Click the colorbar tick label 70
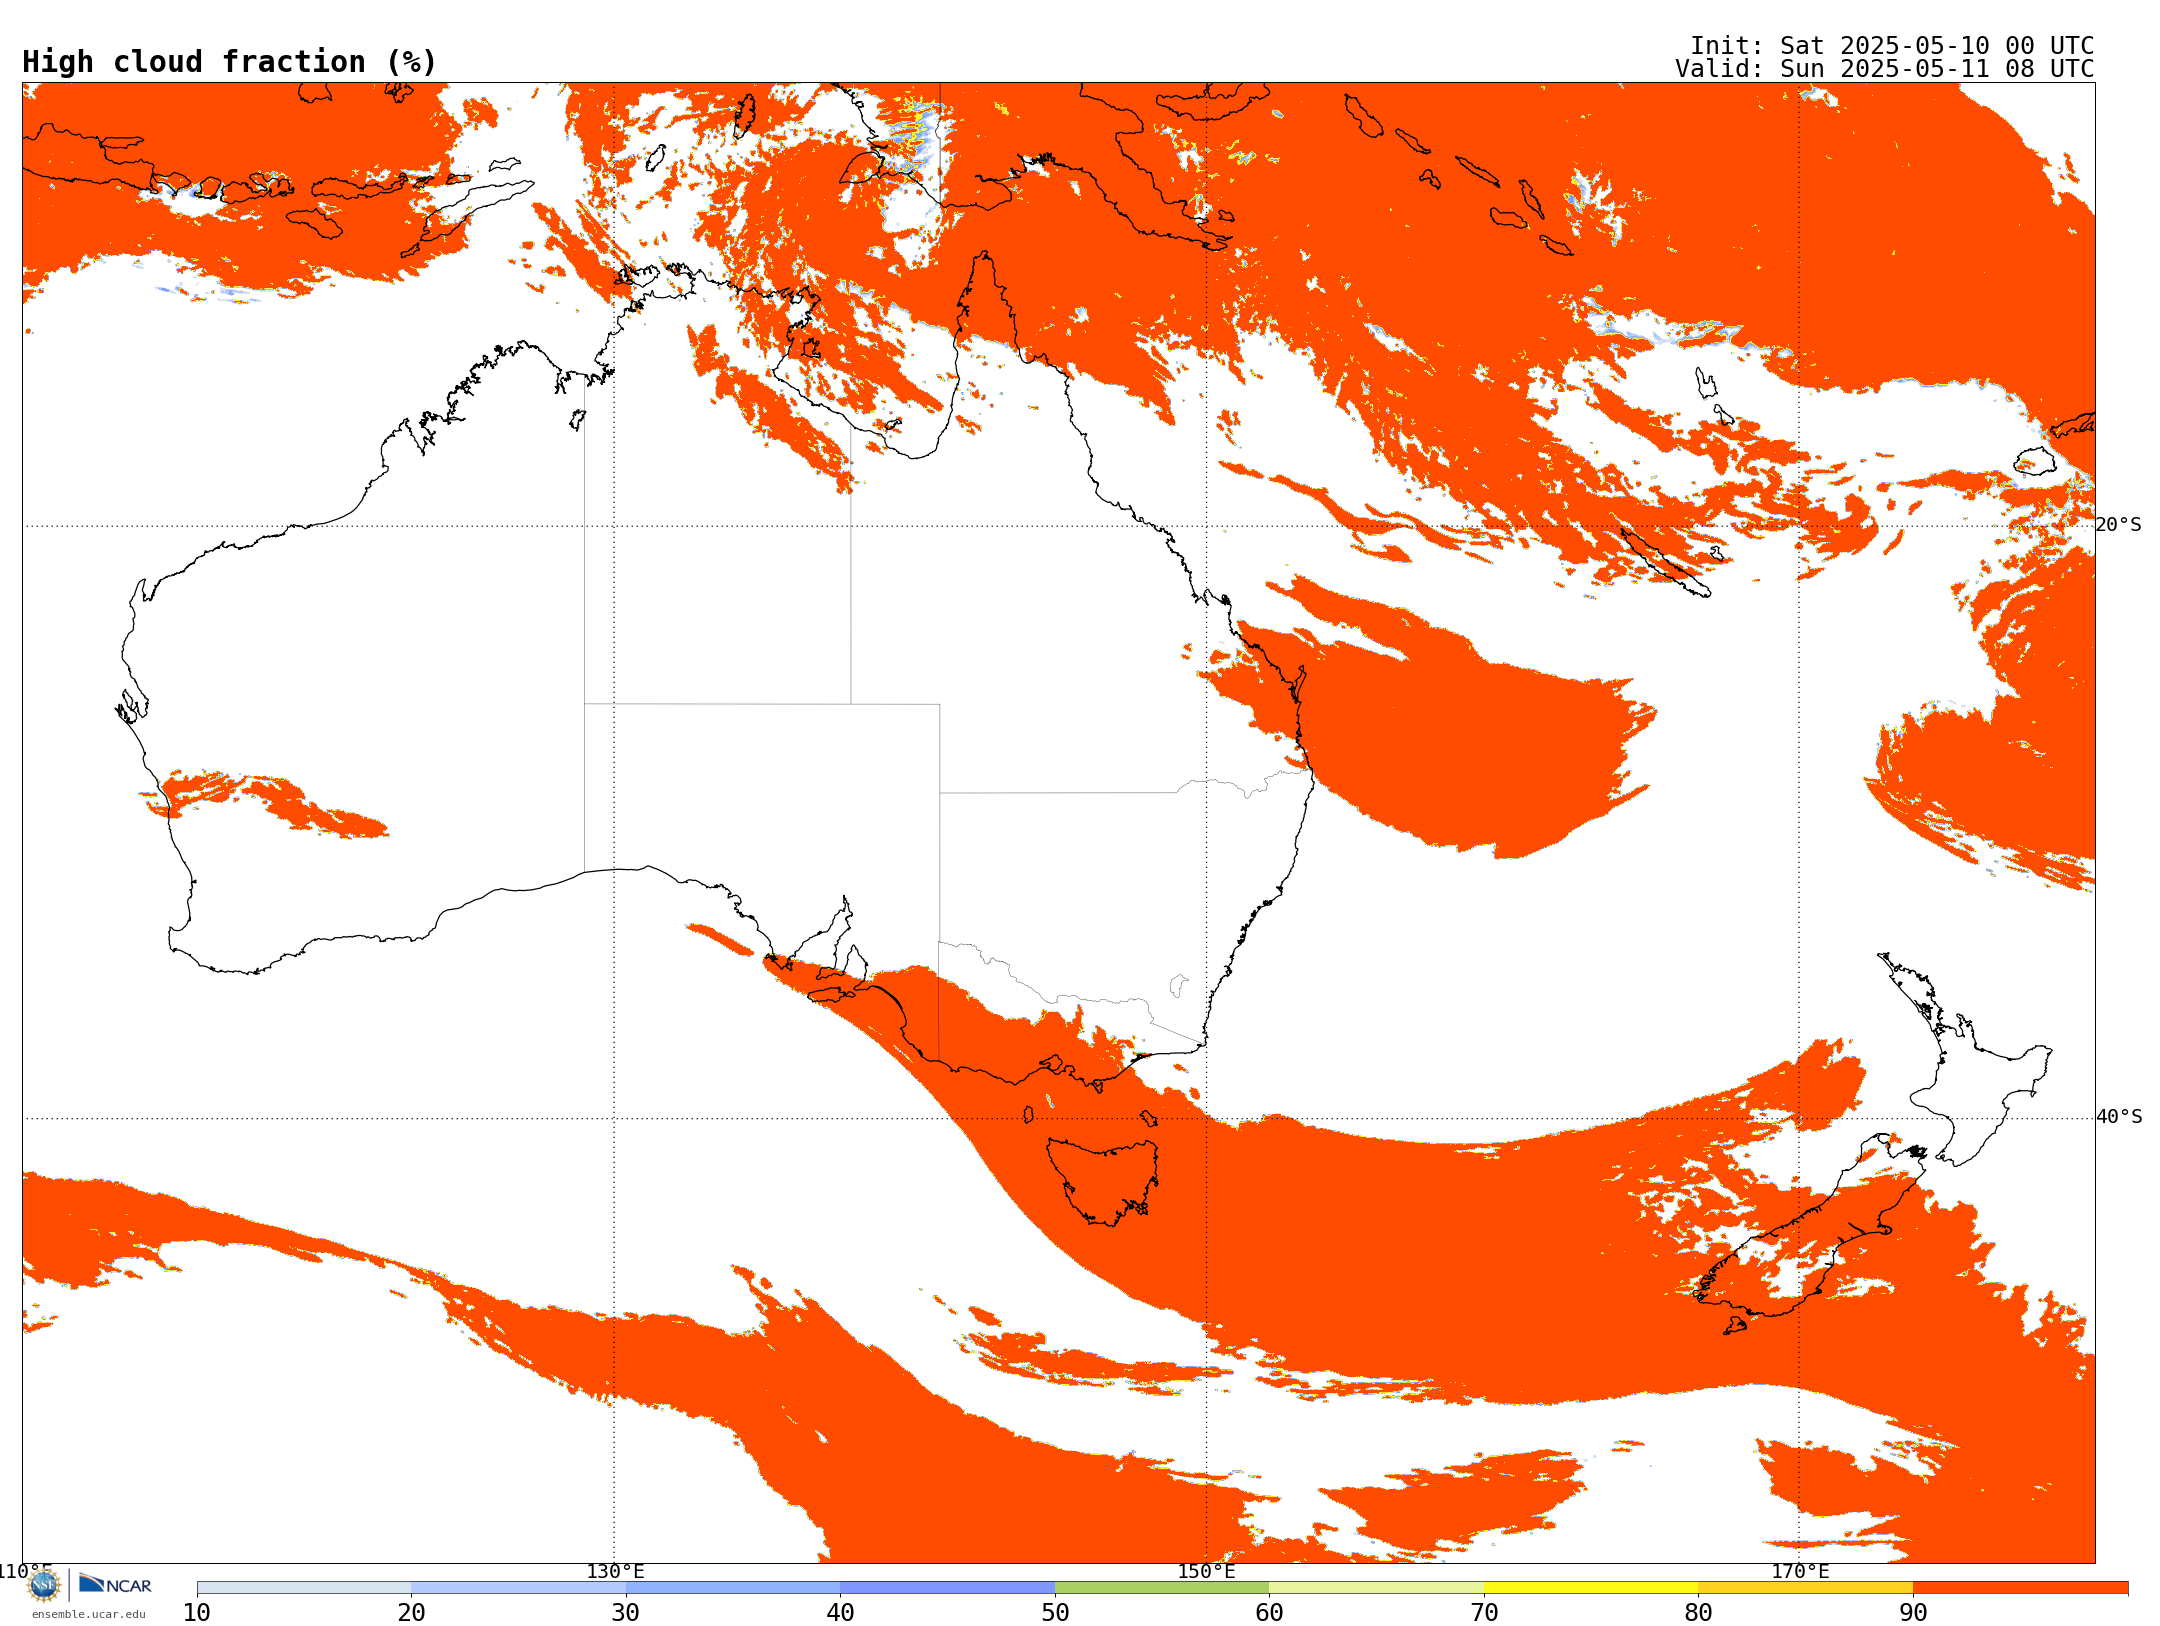The image size is (2160, 1626). (x=1484, y=1613)
